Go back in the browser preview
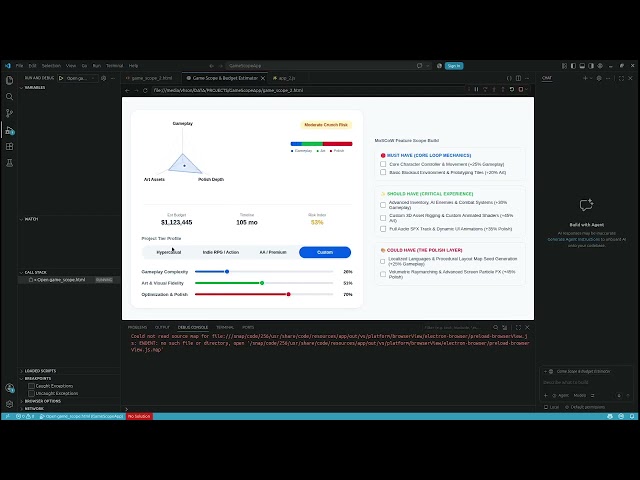The width and height of the screenshot is (640, 480). point(127,90)
